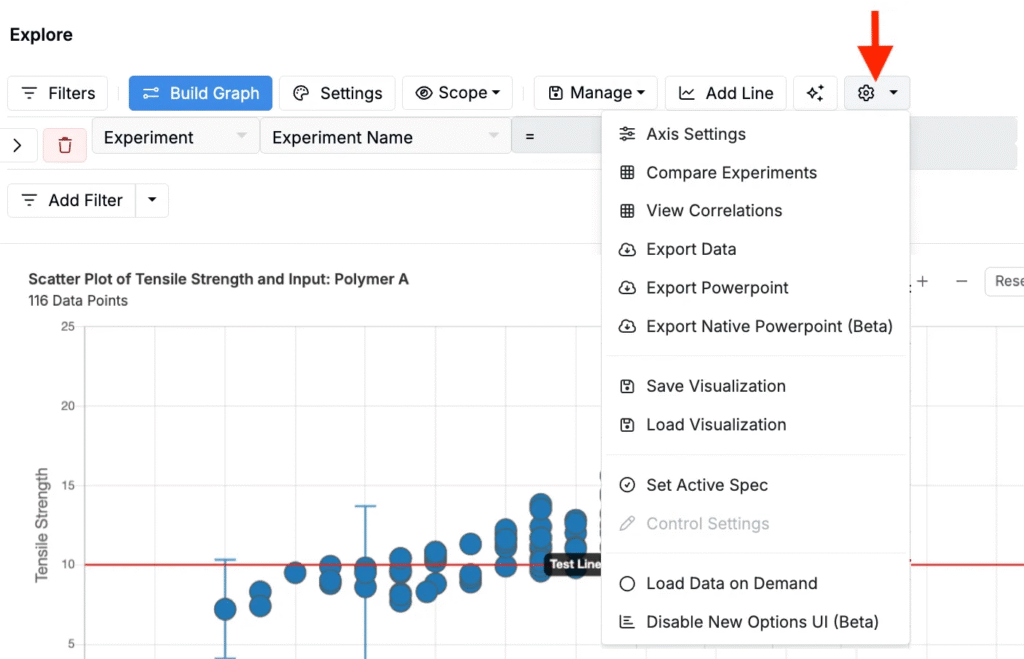The width and height of the screenshot is (1024, 659).
Task: Click the zoom in plus icon
Action: [922, 282]
